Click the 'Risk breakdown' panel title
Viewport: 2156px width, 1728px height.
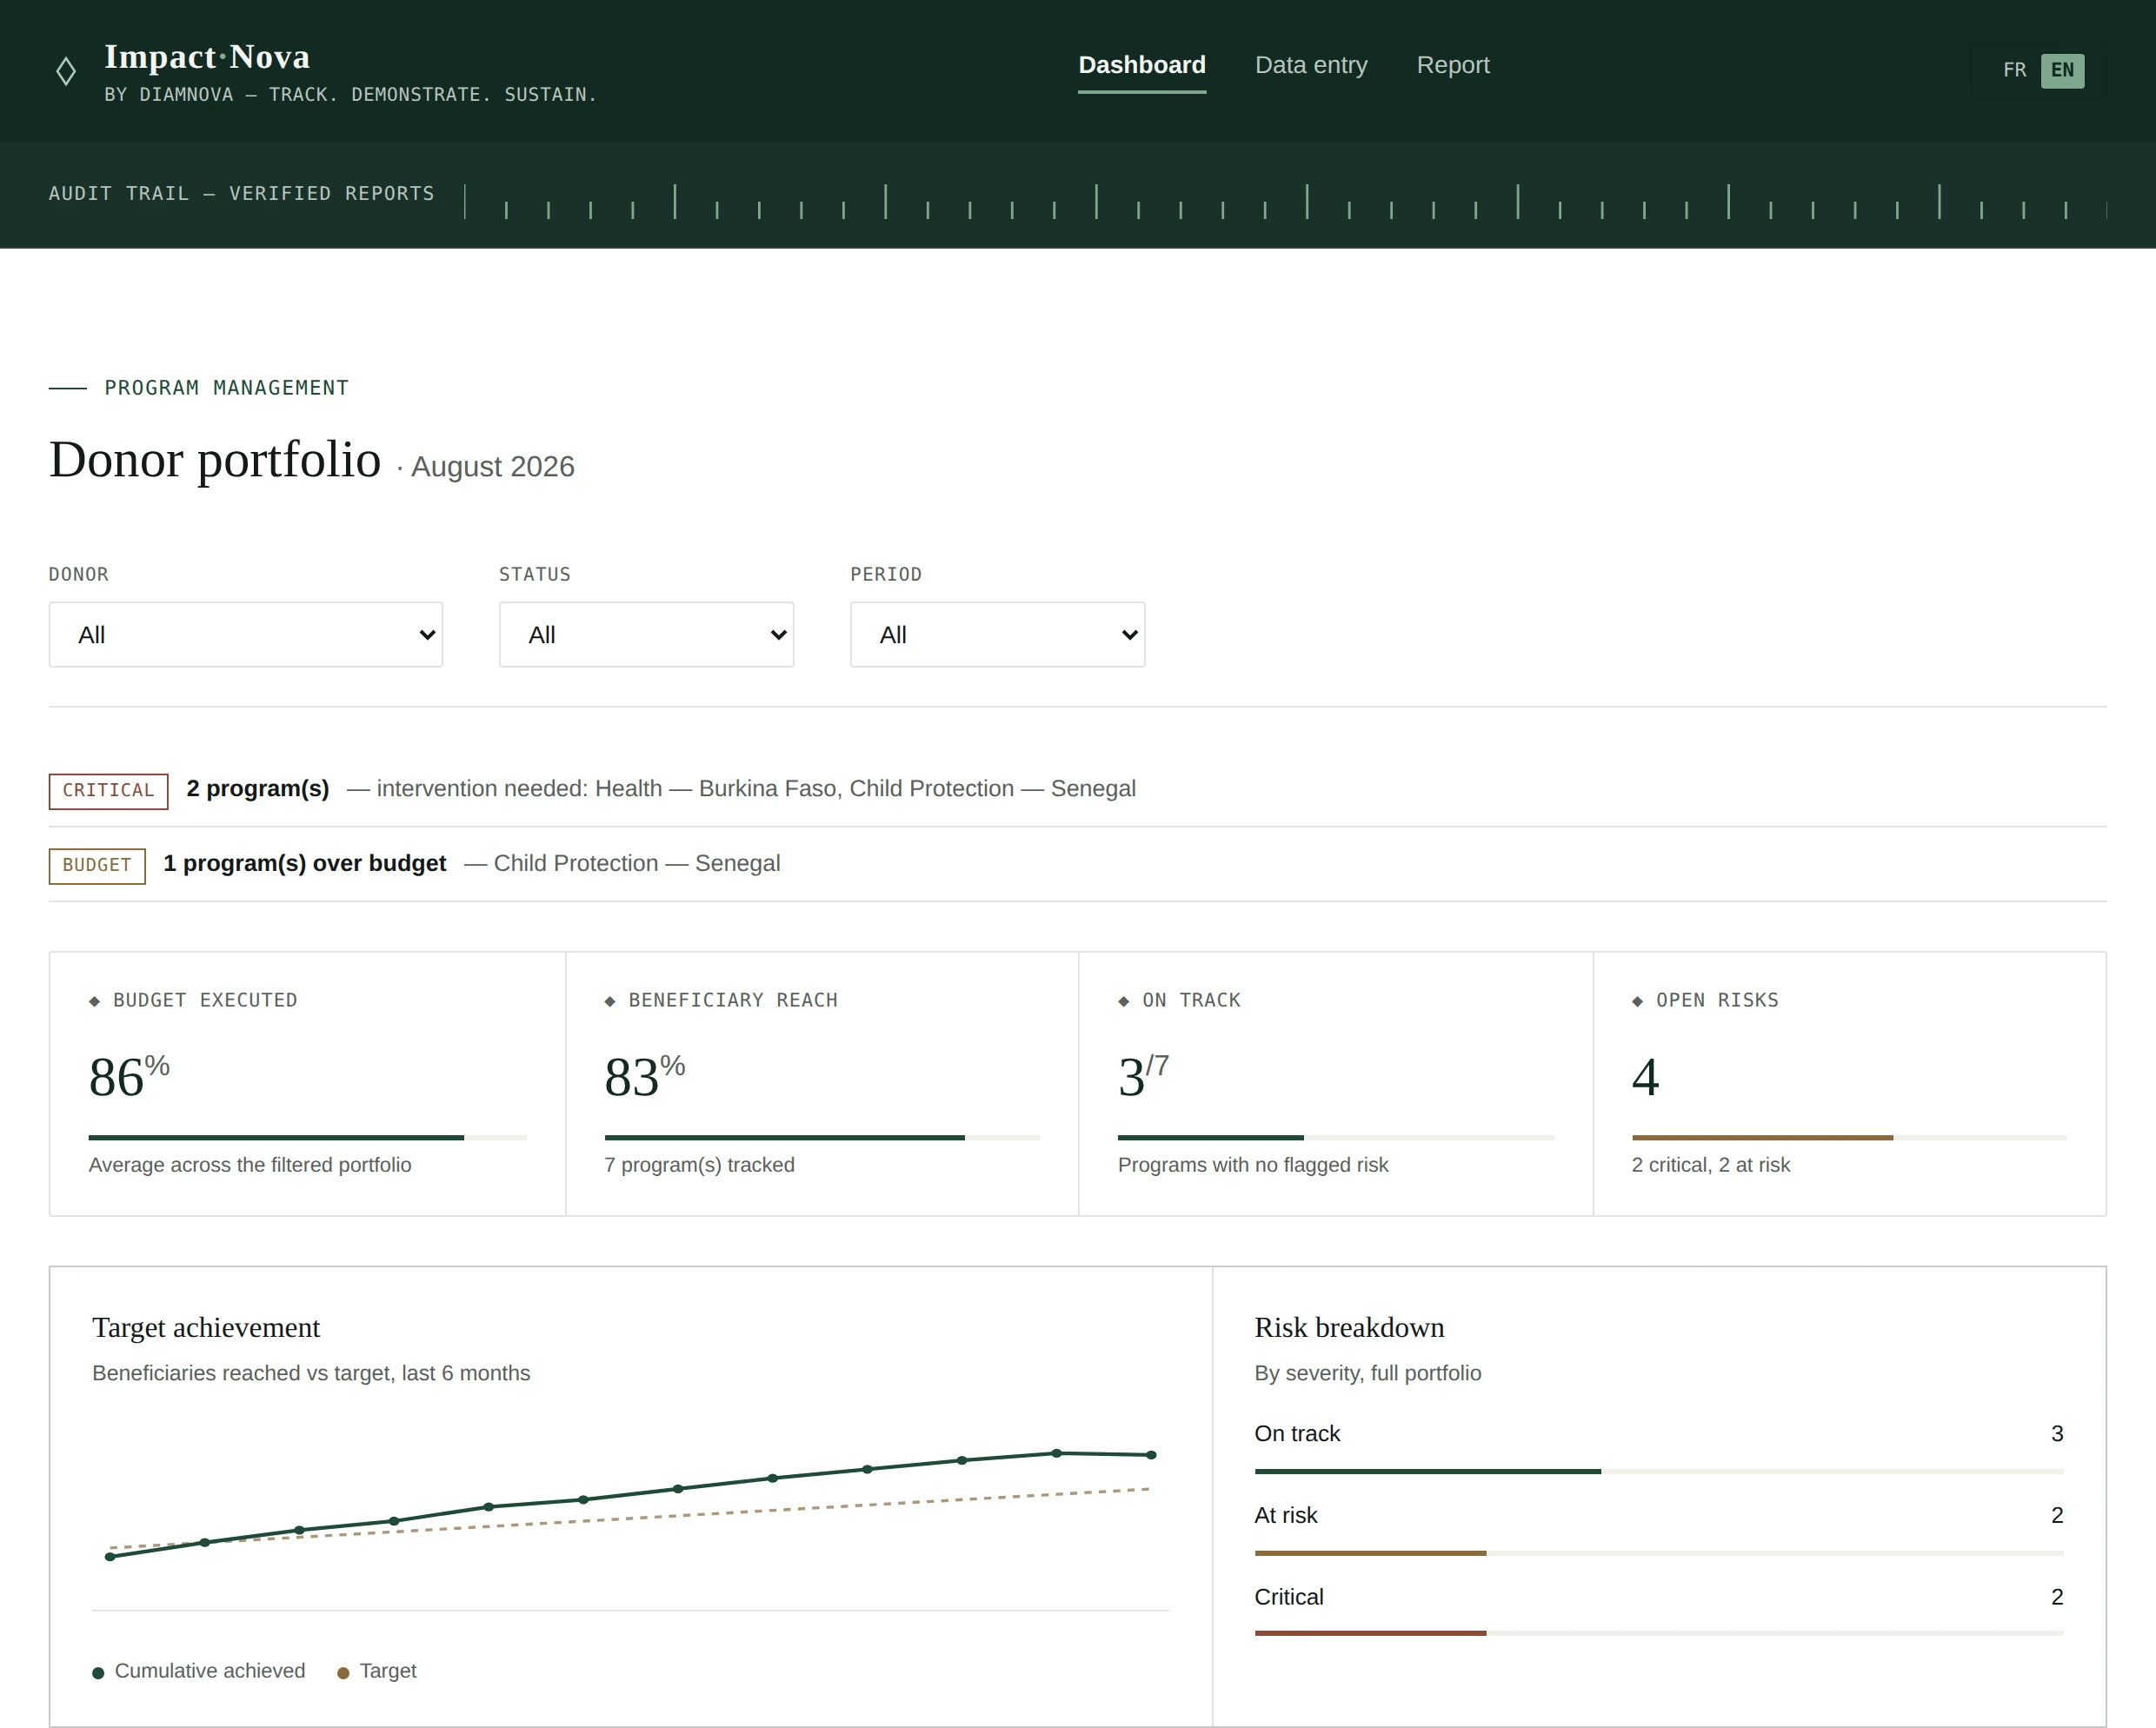1349,1327
